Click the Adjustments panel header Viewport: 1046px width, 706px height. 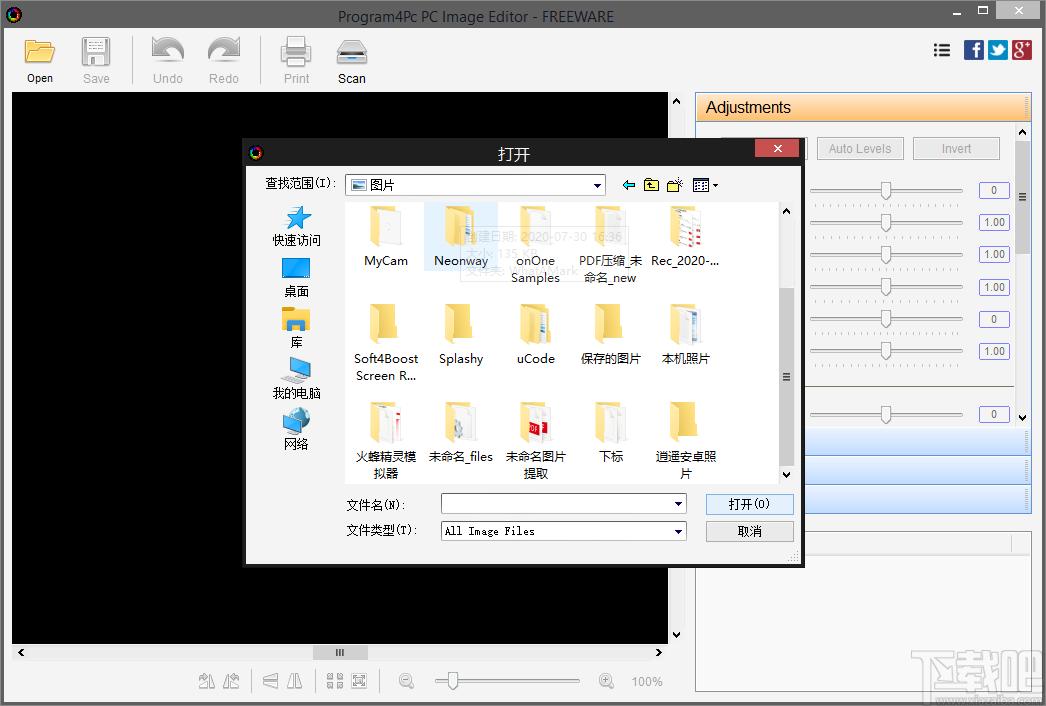coord(863,107)
